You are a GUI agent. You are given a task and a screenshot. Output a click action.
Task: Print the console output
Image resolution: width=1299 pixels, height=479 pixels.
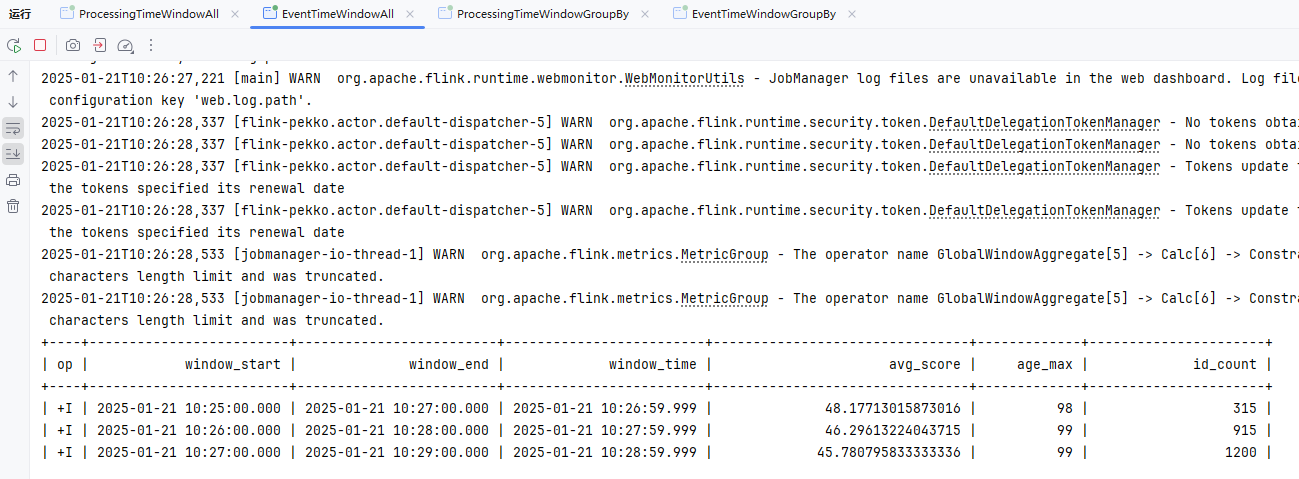pos(13,180)
